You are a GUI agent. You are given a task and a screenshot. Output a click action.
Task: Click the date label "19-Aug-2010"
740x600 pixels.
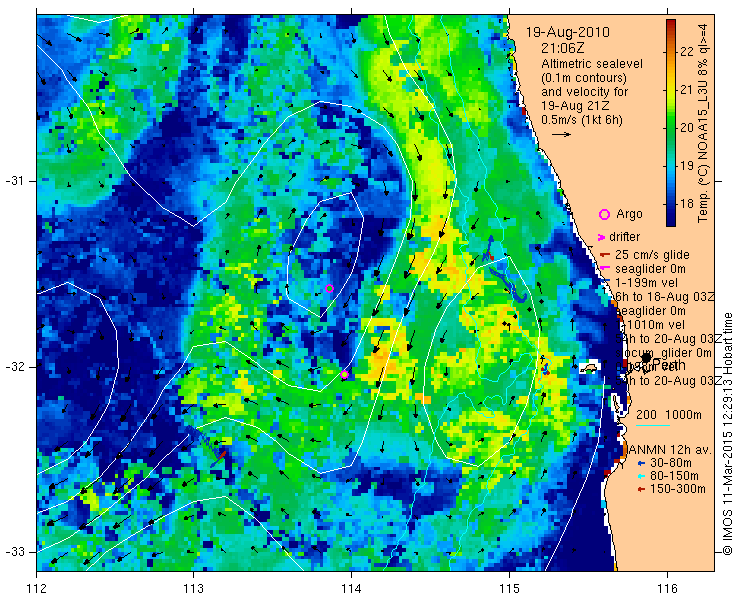(x=568, y=33)
